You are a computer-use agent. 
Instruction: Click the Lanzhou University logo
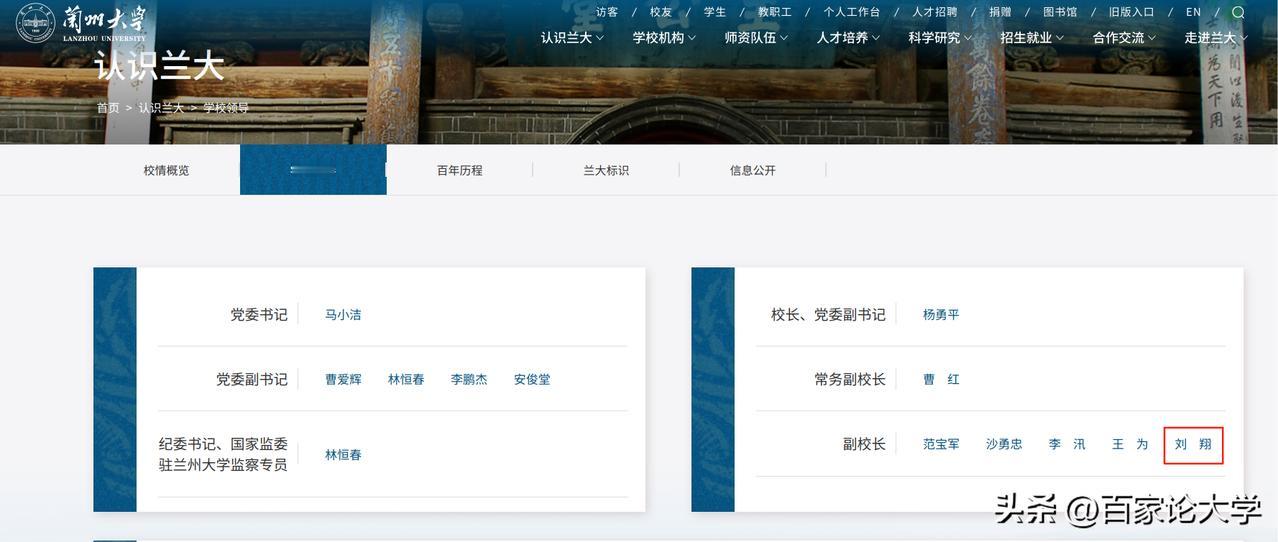pos(82,24)
